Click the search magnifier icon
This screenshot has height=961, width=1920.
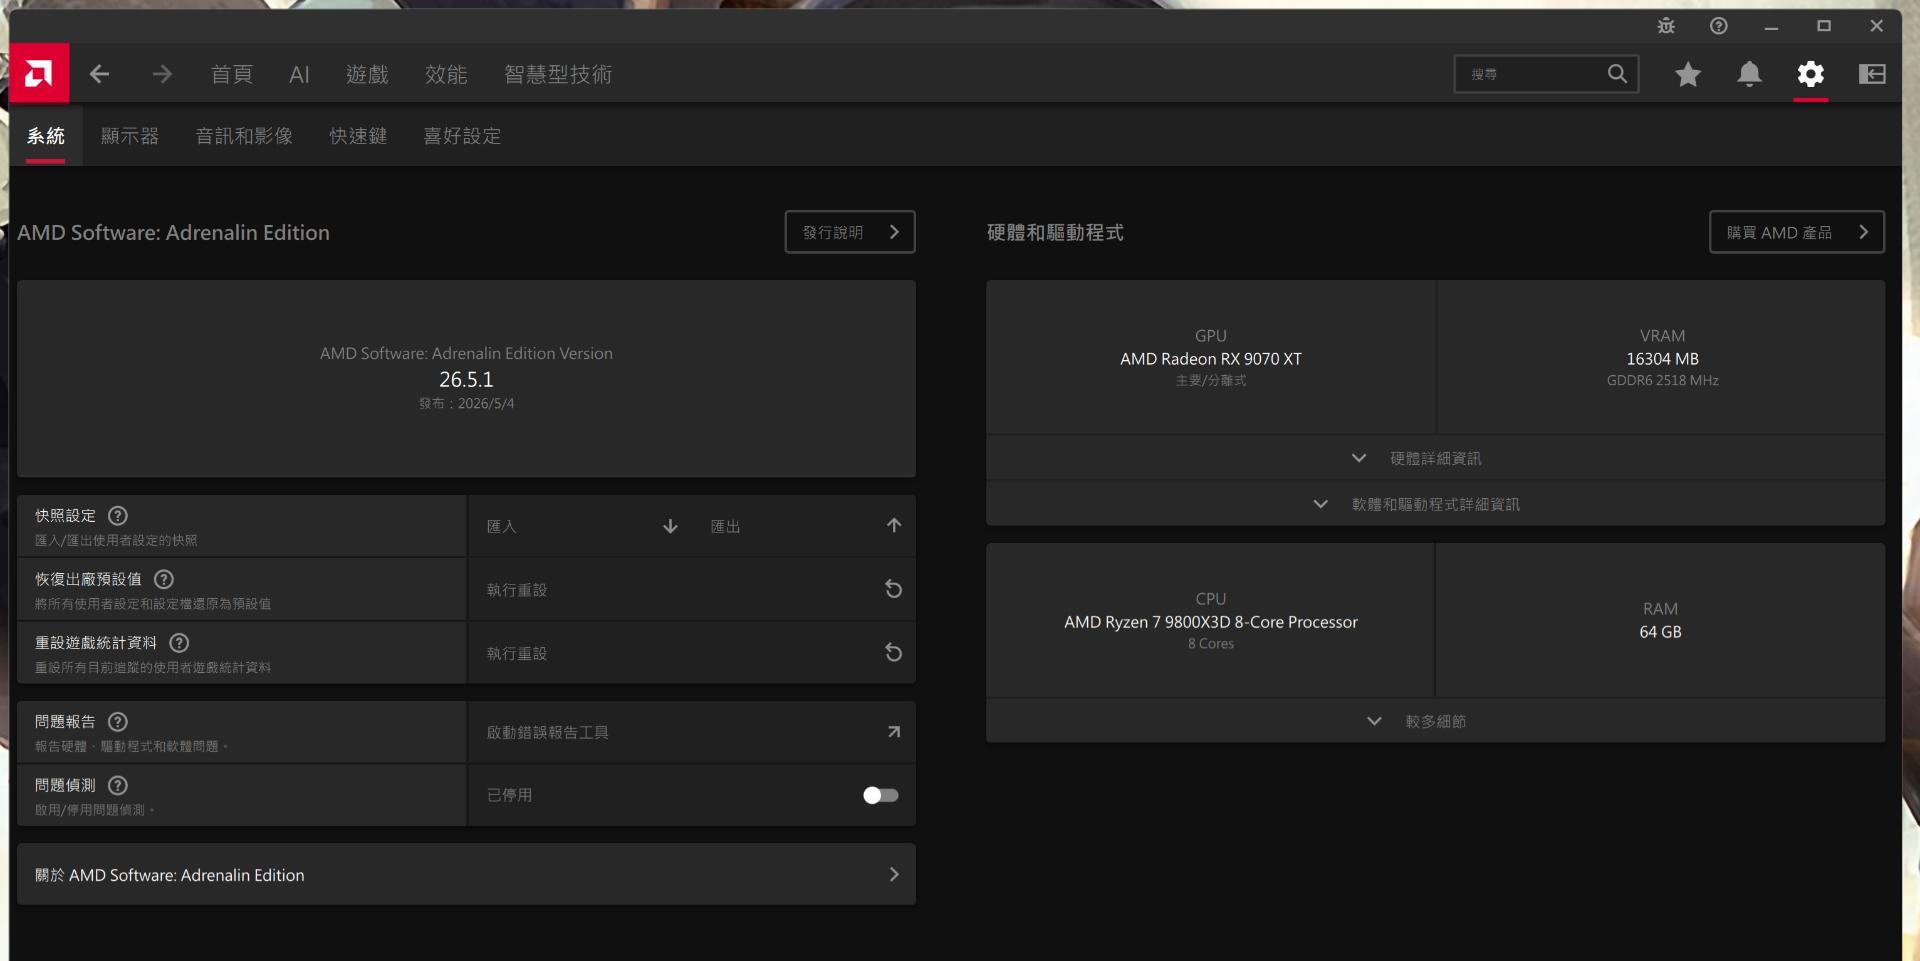coord(1617,74)
